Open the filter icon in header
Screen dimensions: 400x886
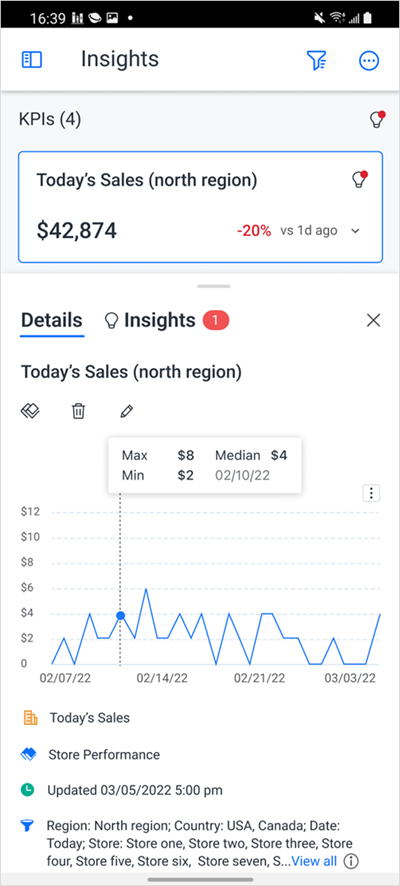coord(316,60)
